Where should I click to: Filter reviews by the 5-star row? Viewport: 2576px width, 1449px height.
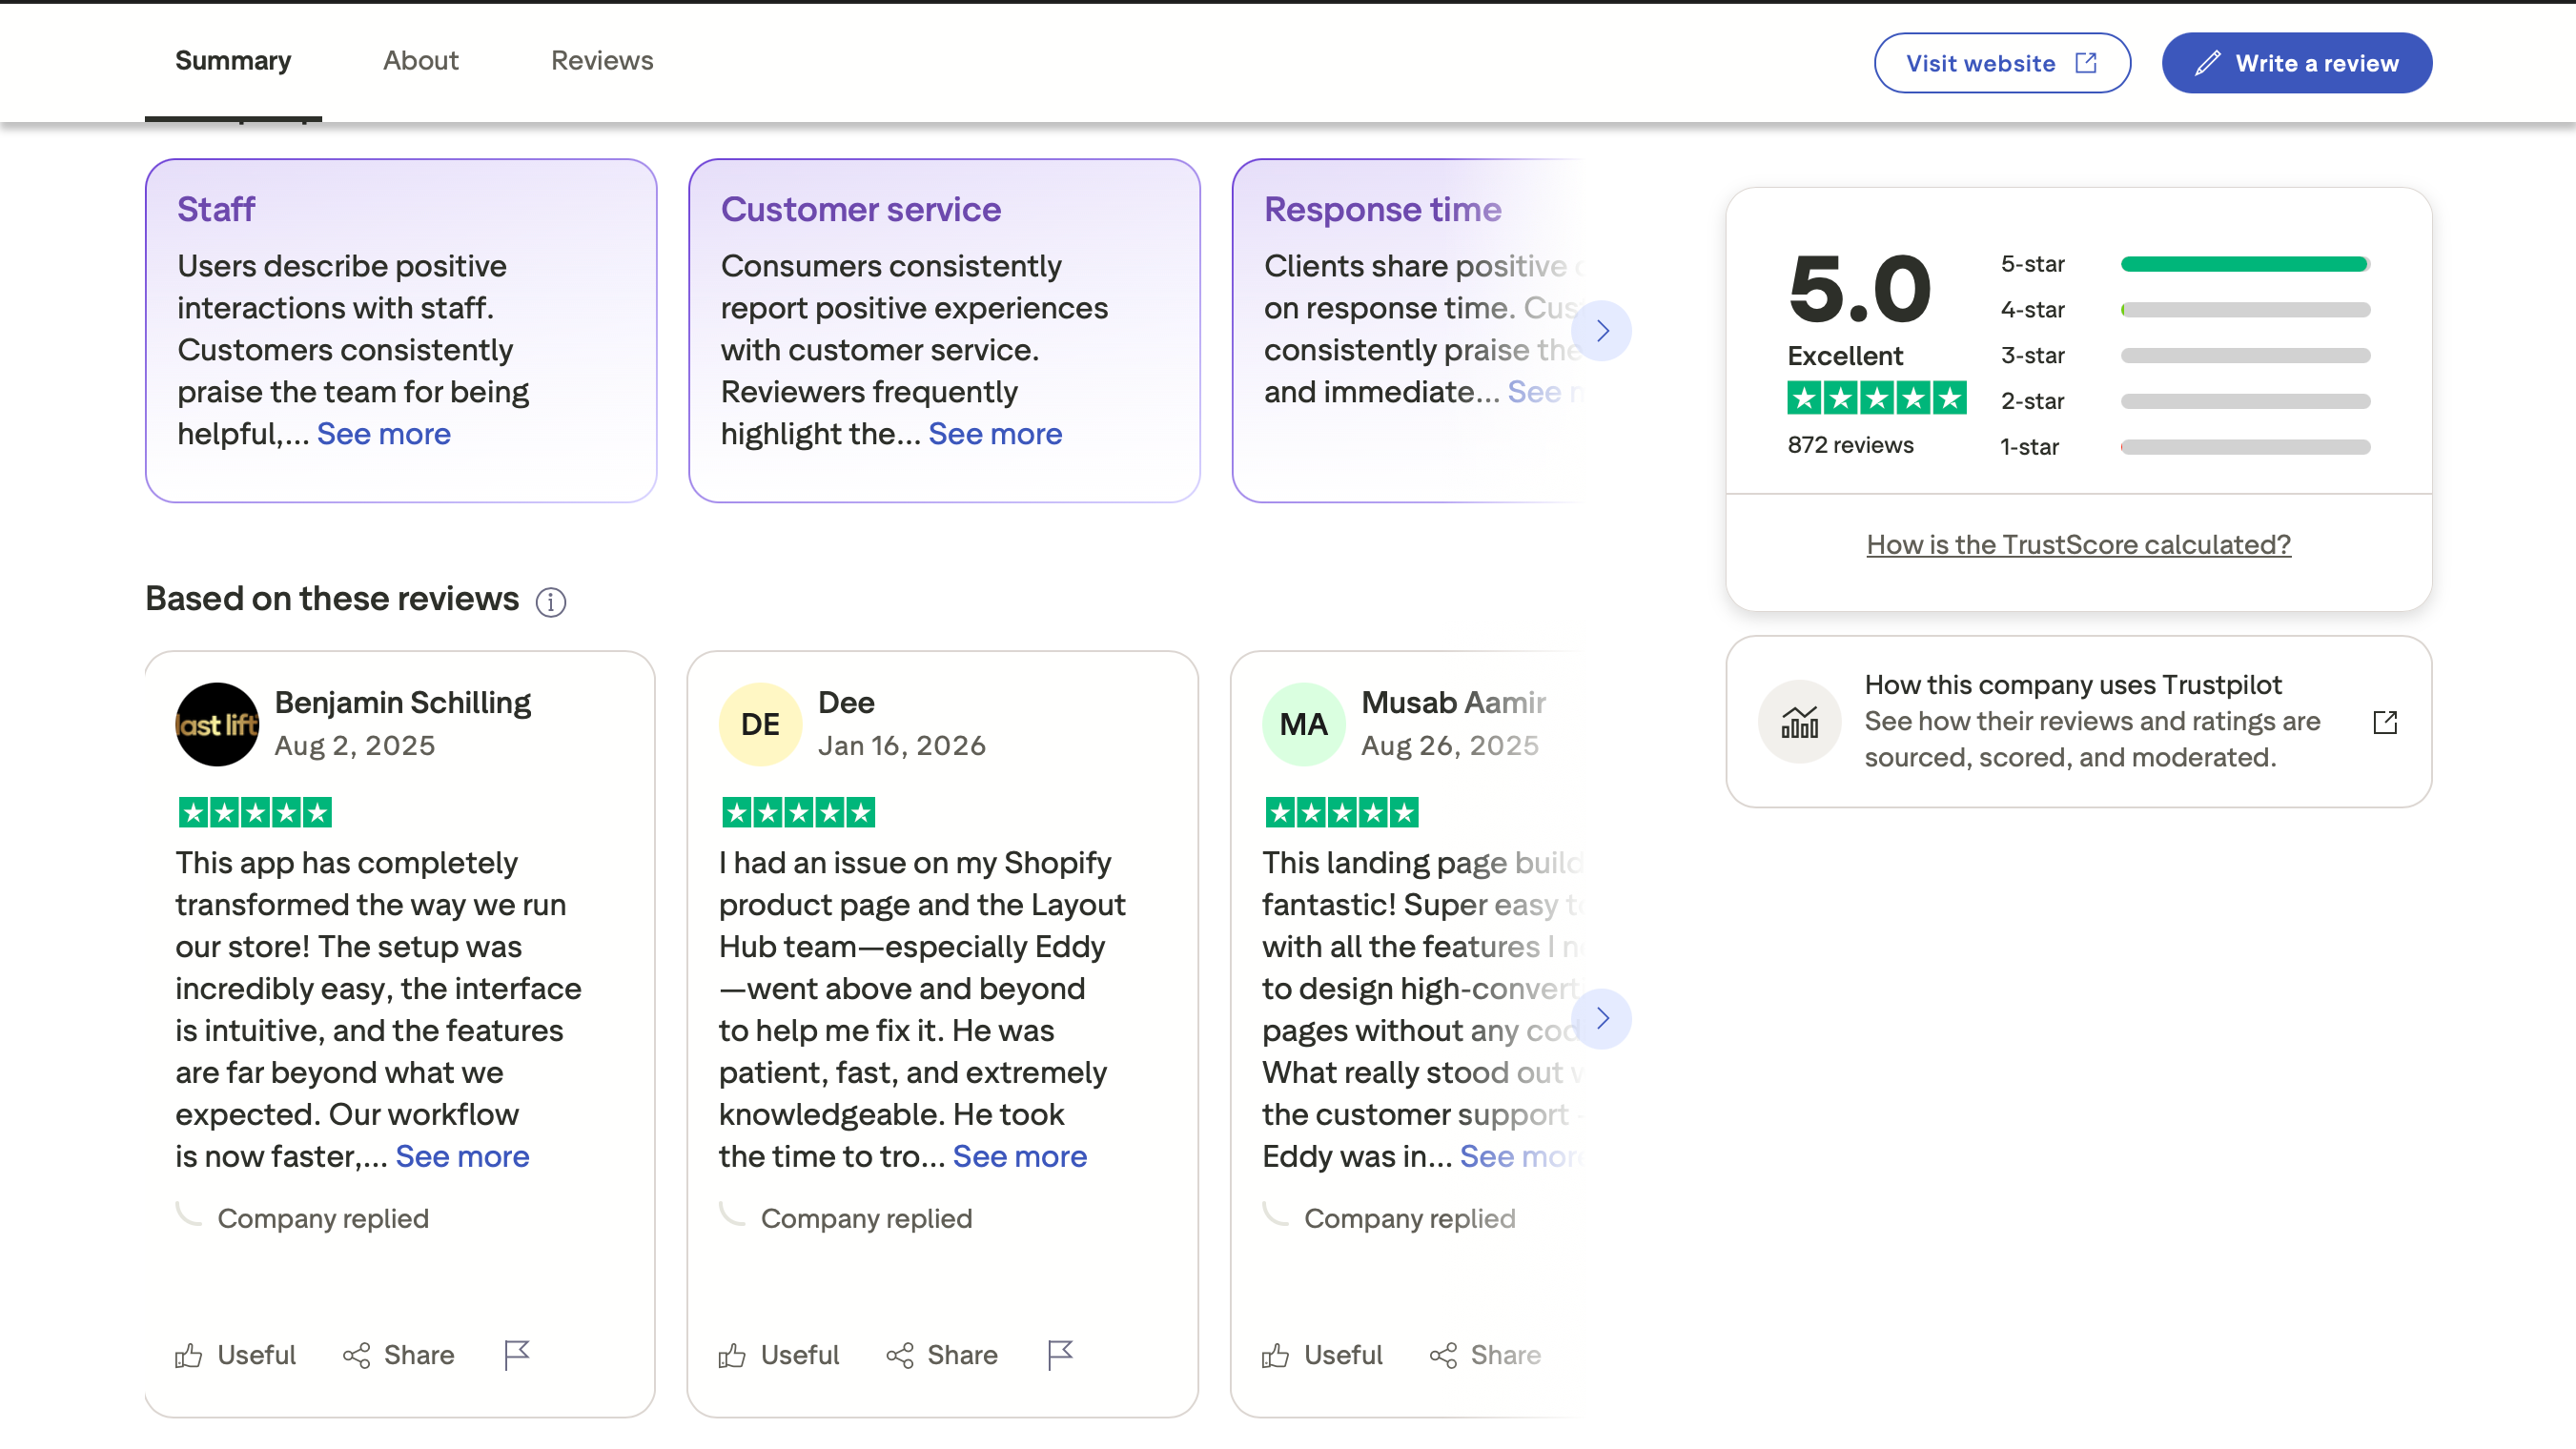(2183, 264)
